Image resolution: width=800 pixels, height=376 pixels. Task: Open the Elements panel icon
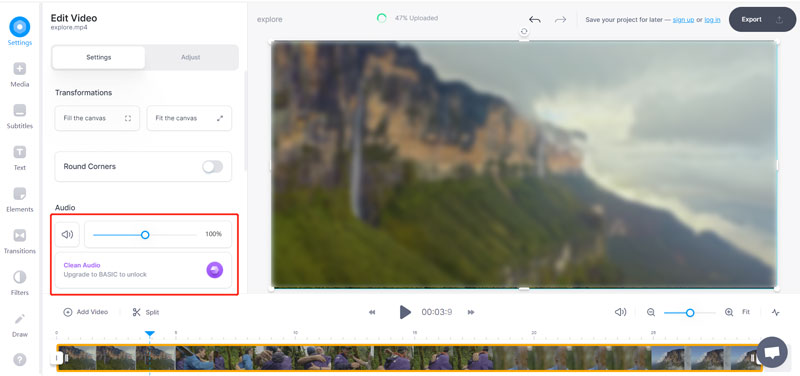pyautogui.click(x=19, y=194)
